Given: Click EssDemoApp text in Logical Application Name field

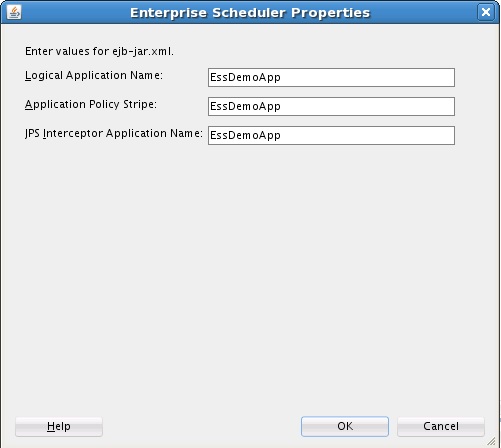Looking at the screenshot, I should tap(245, 78).
